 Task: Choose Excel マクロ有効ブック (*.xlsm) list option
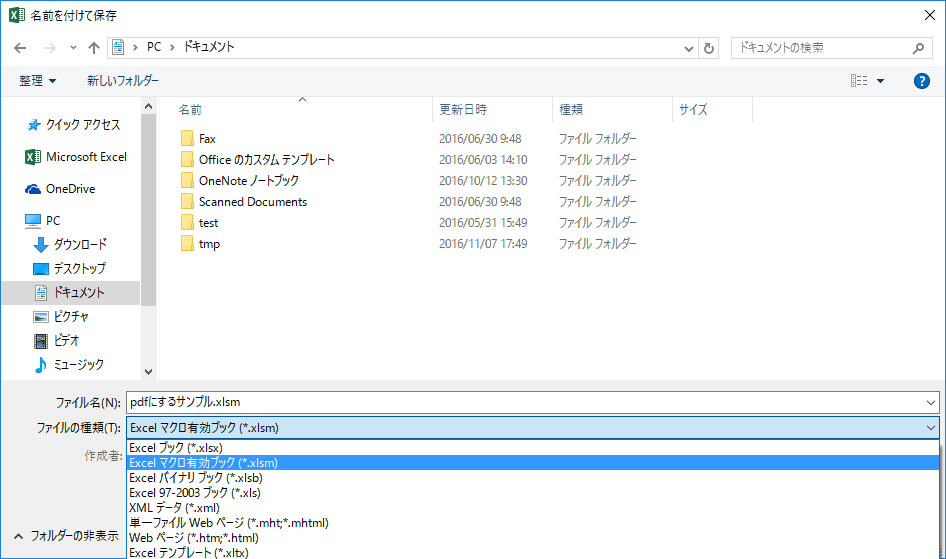pyautogui.click(x=533, y=463)
